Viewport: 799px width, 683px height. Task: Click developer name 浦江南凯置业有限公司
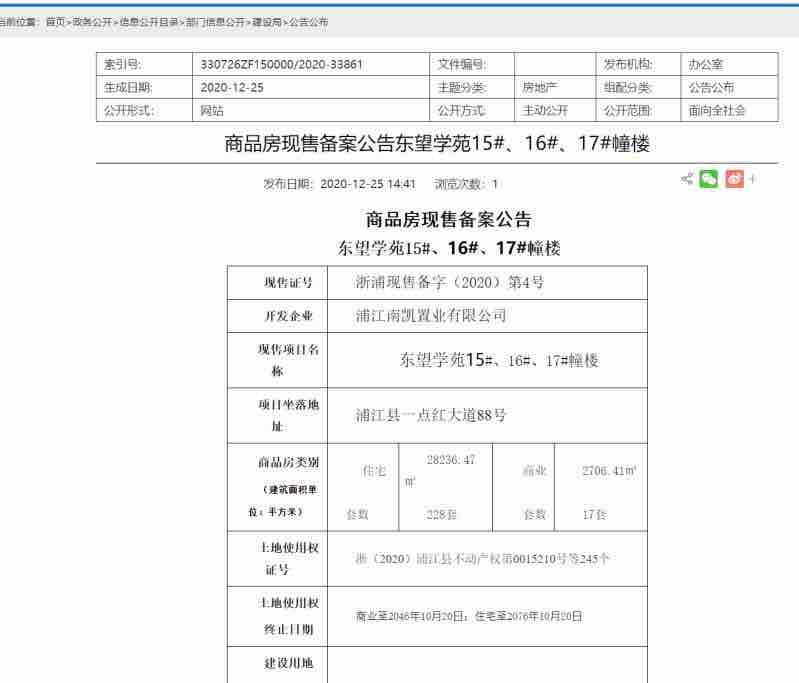(x=431, y=316)
